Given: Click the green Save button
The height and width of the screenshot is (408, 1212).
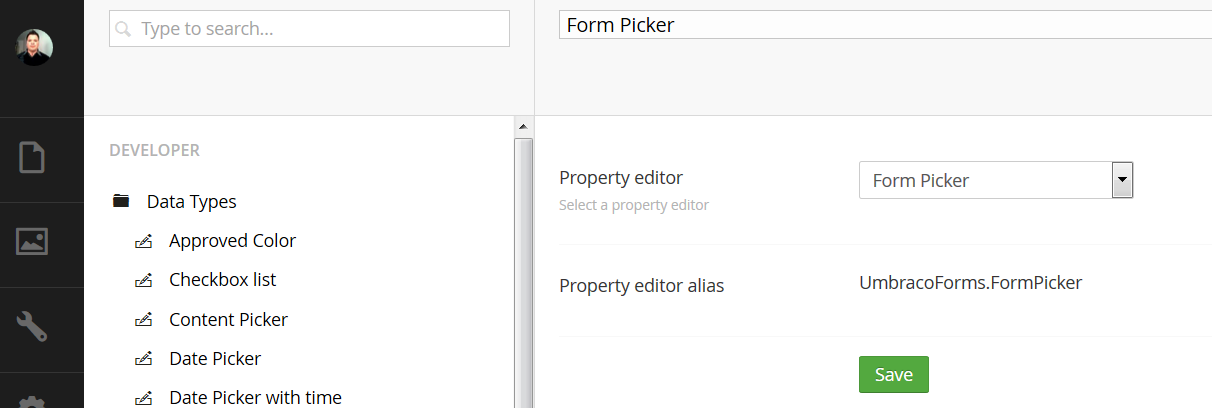Looking at the screenshot, I should (894, 374).
